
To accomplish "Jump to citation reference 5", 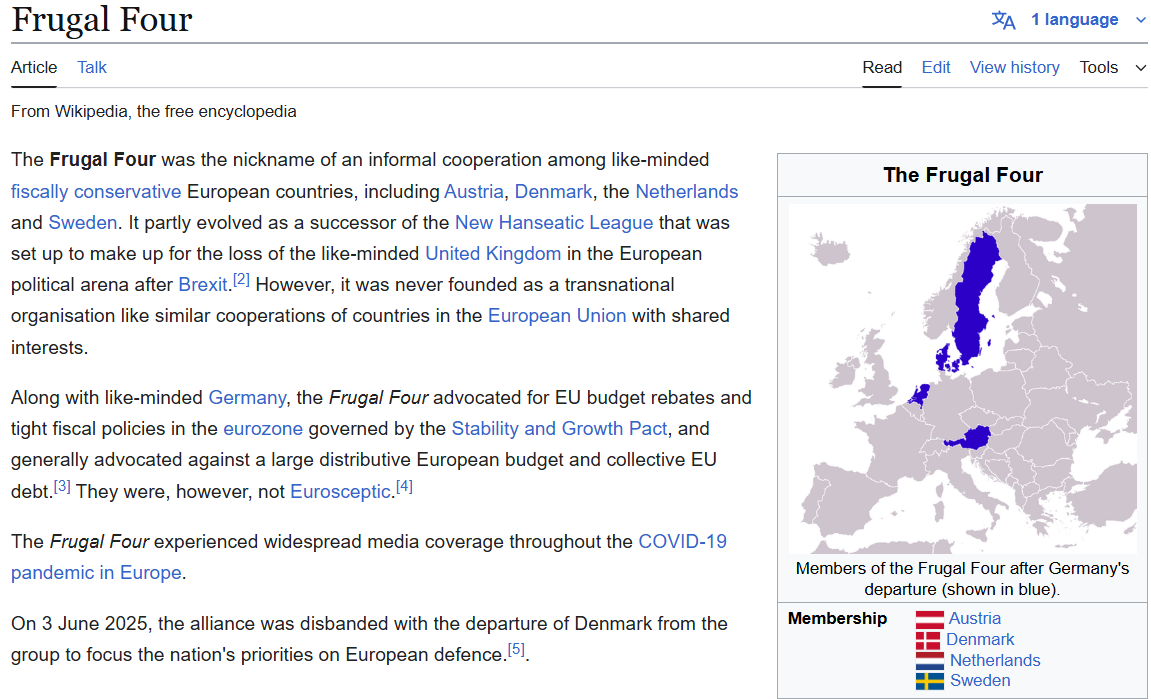I will 516,649.
